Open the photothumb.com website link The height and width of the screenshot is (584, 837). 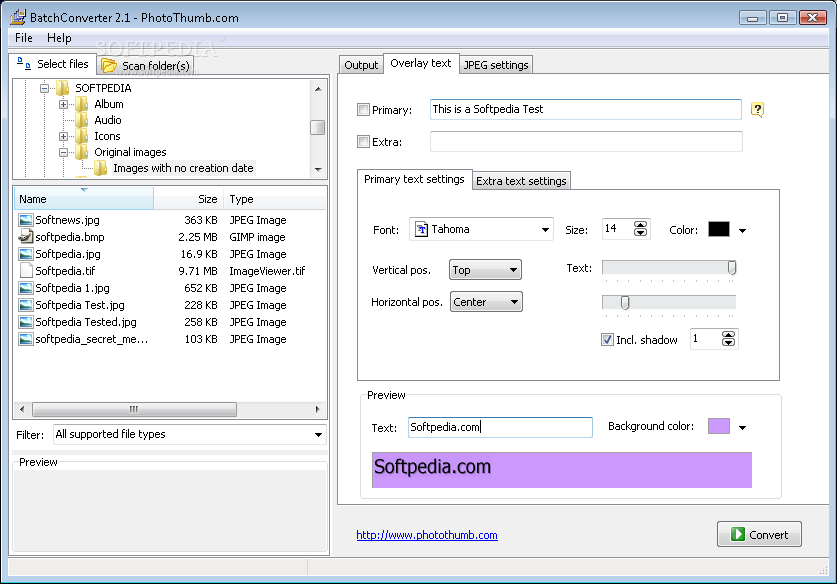tap(427, 535)
